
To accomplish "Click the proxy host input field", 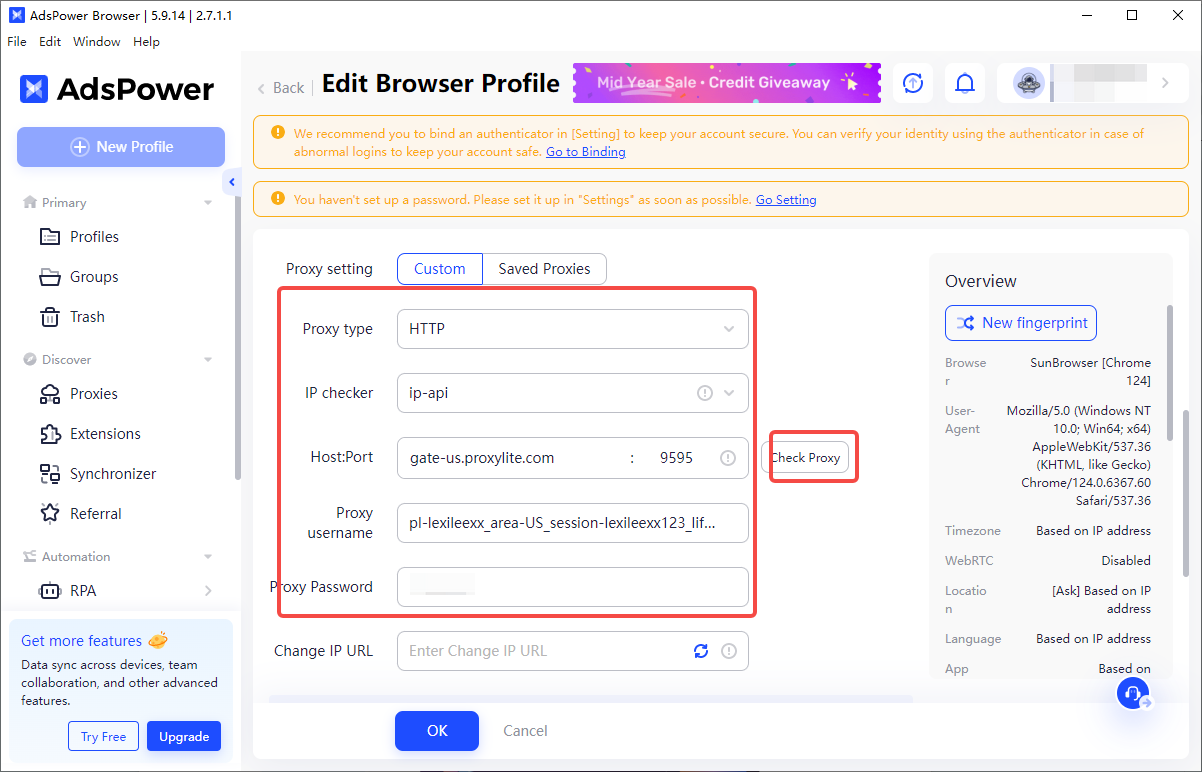I will (x=510, y=458).
